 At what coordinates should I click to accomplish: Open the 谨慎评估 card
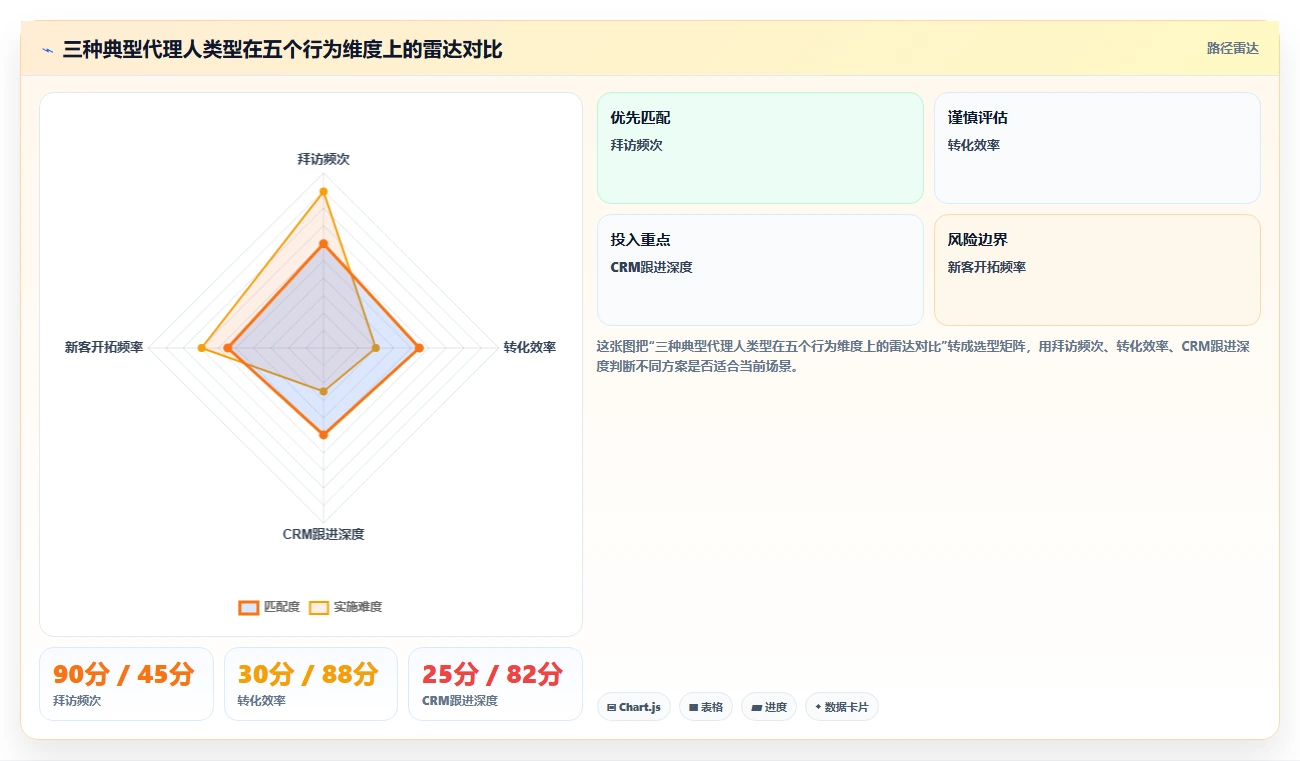coord(1097,148)
